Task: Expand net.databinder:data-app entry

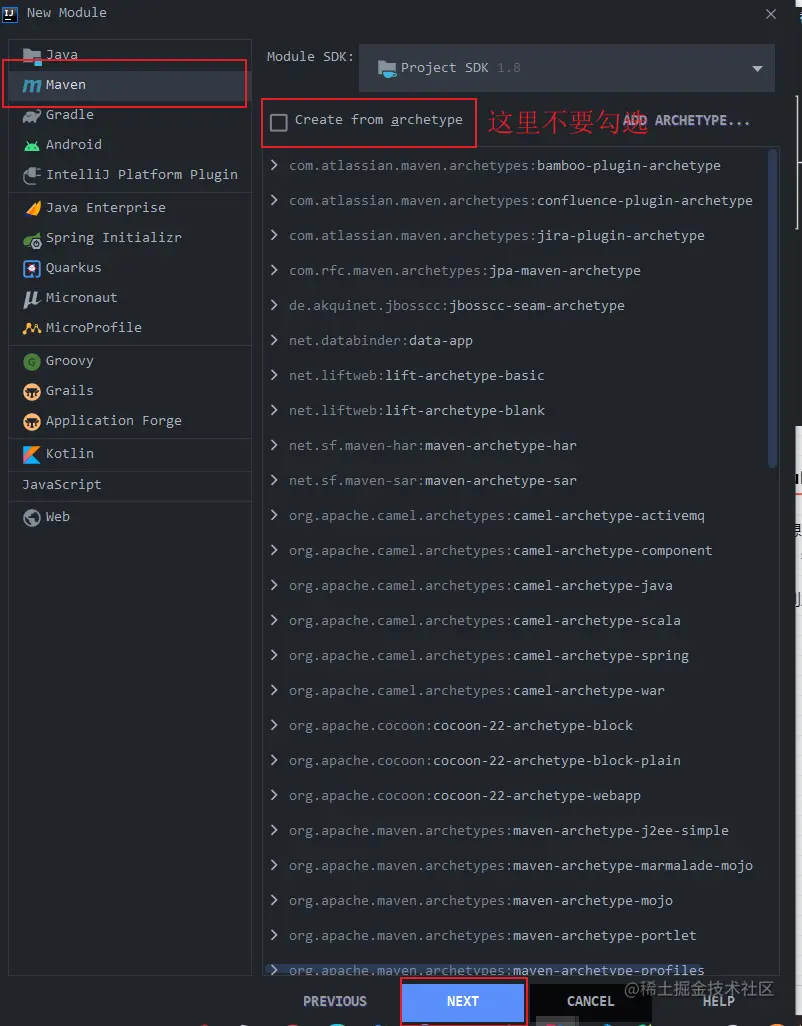Action: (274, 340)
